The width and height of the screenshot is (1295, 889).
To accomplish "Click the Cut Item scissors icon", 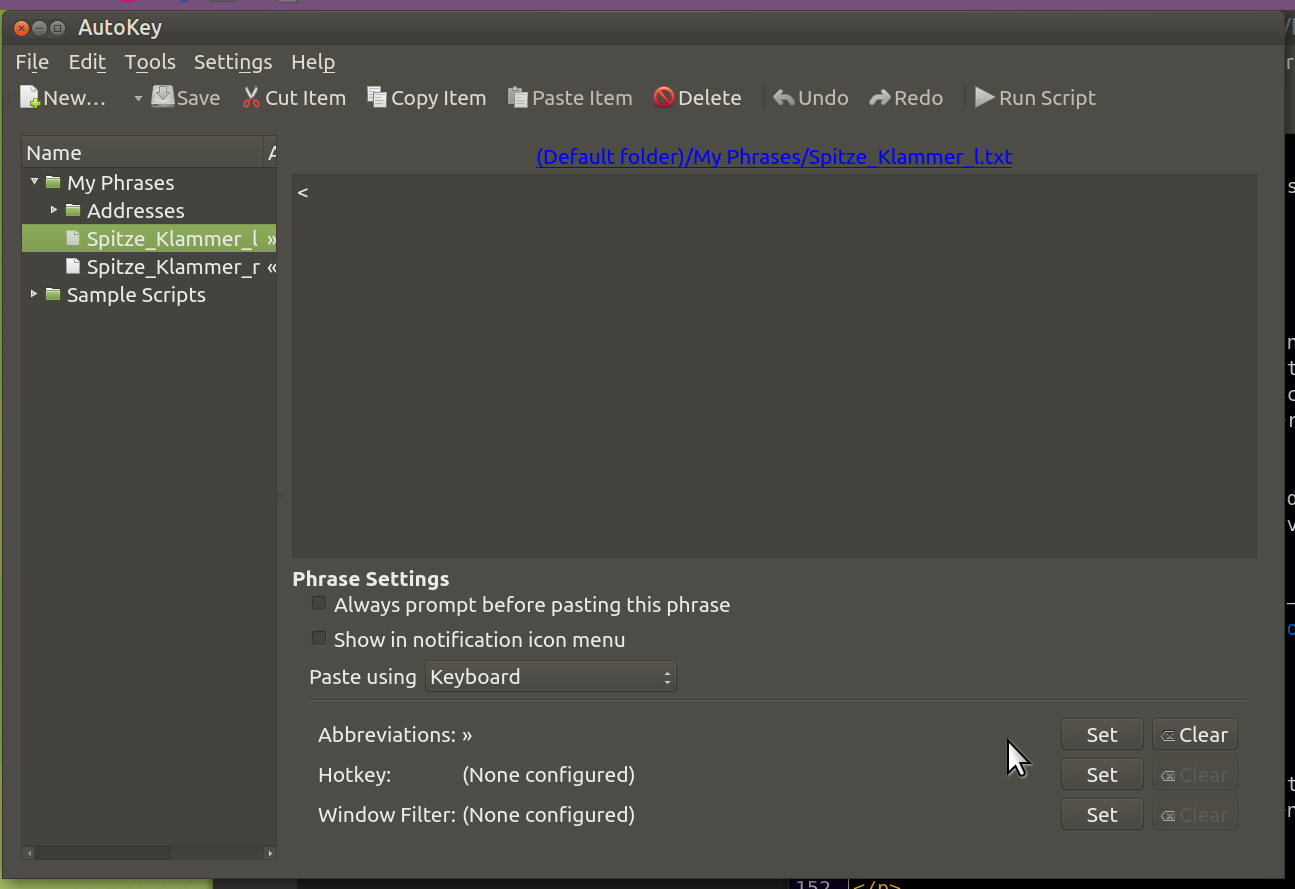I will 251,98.
